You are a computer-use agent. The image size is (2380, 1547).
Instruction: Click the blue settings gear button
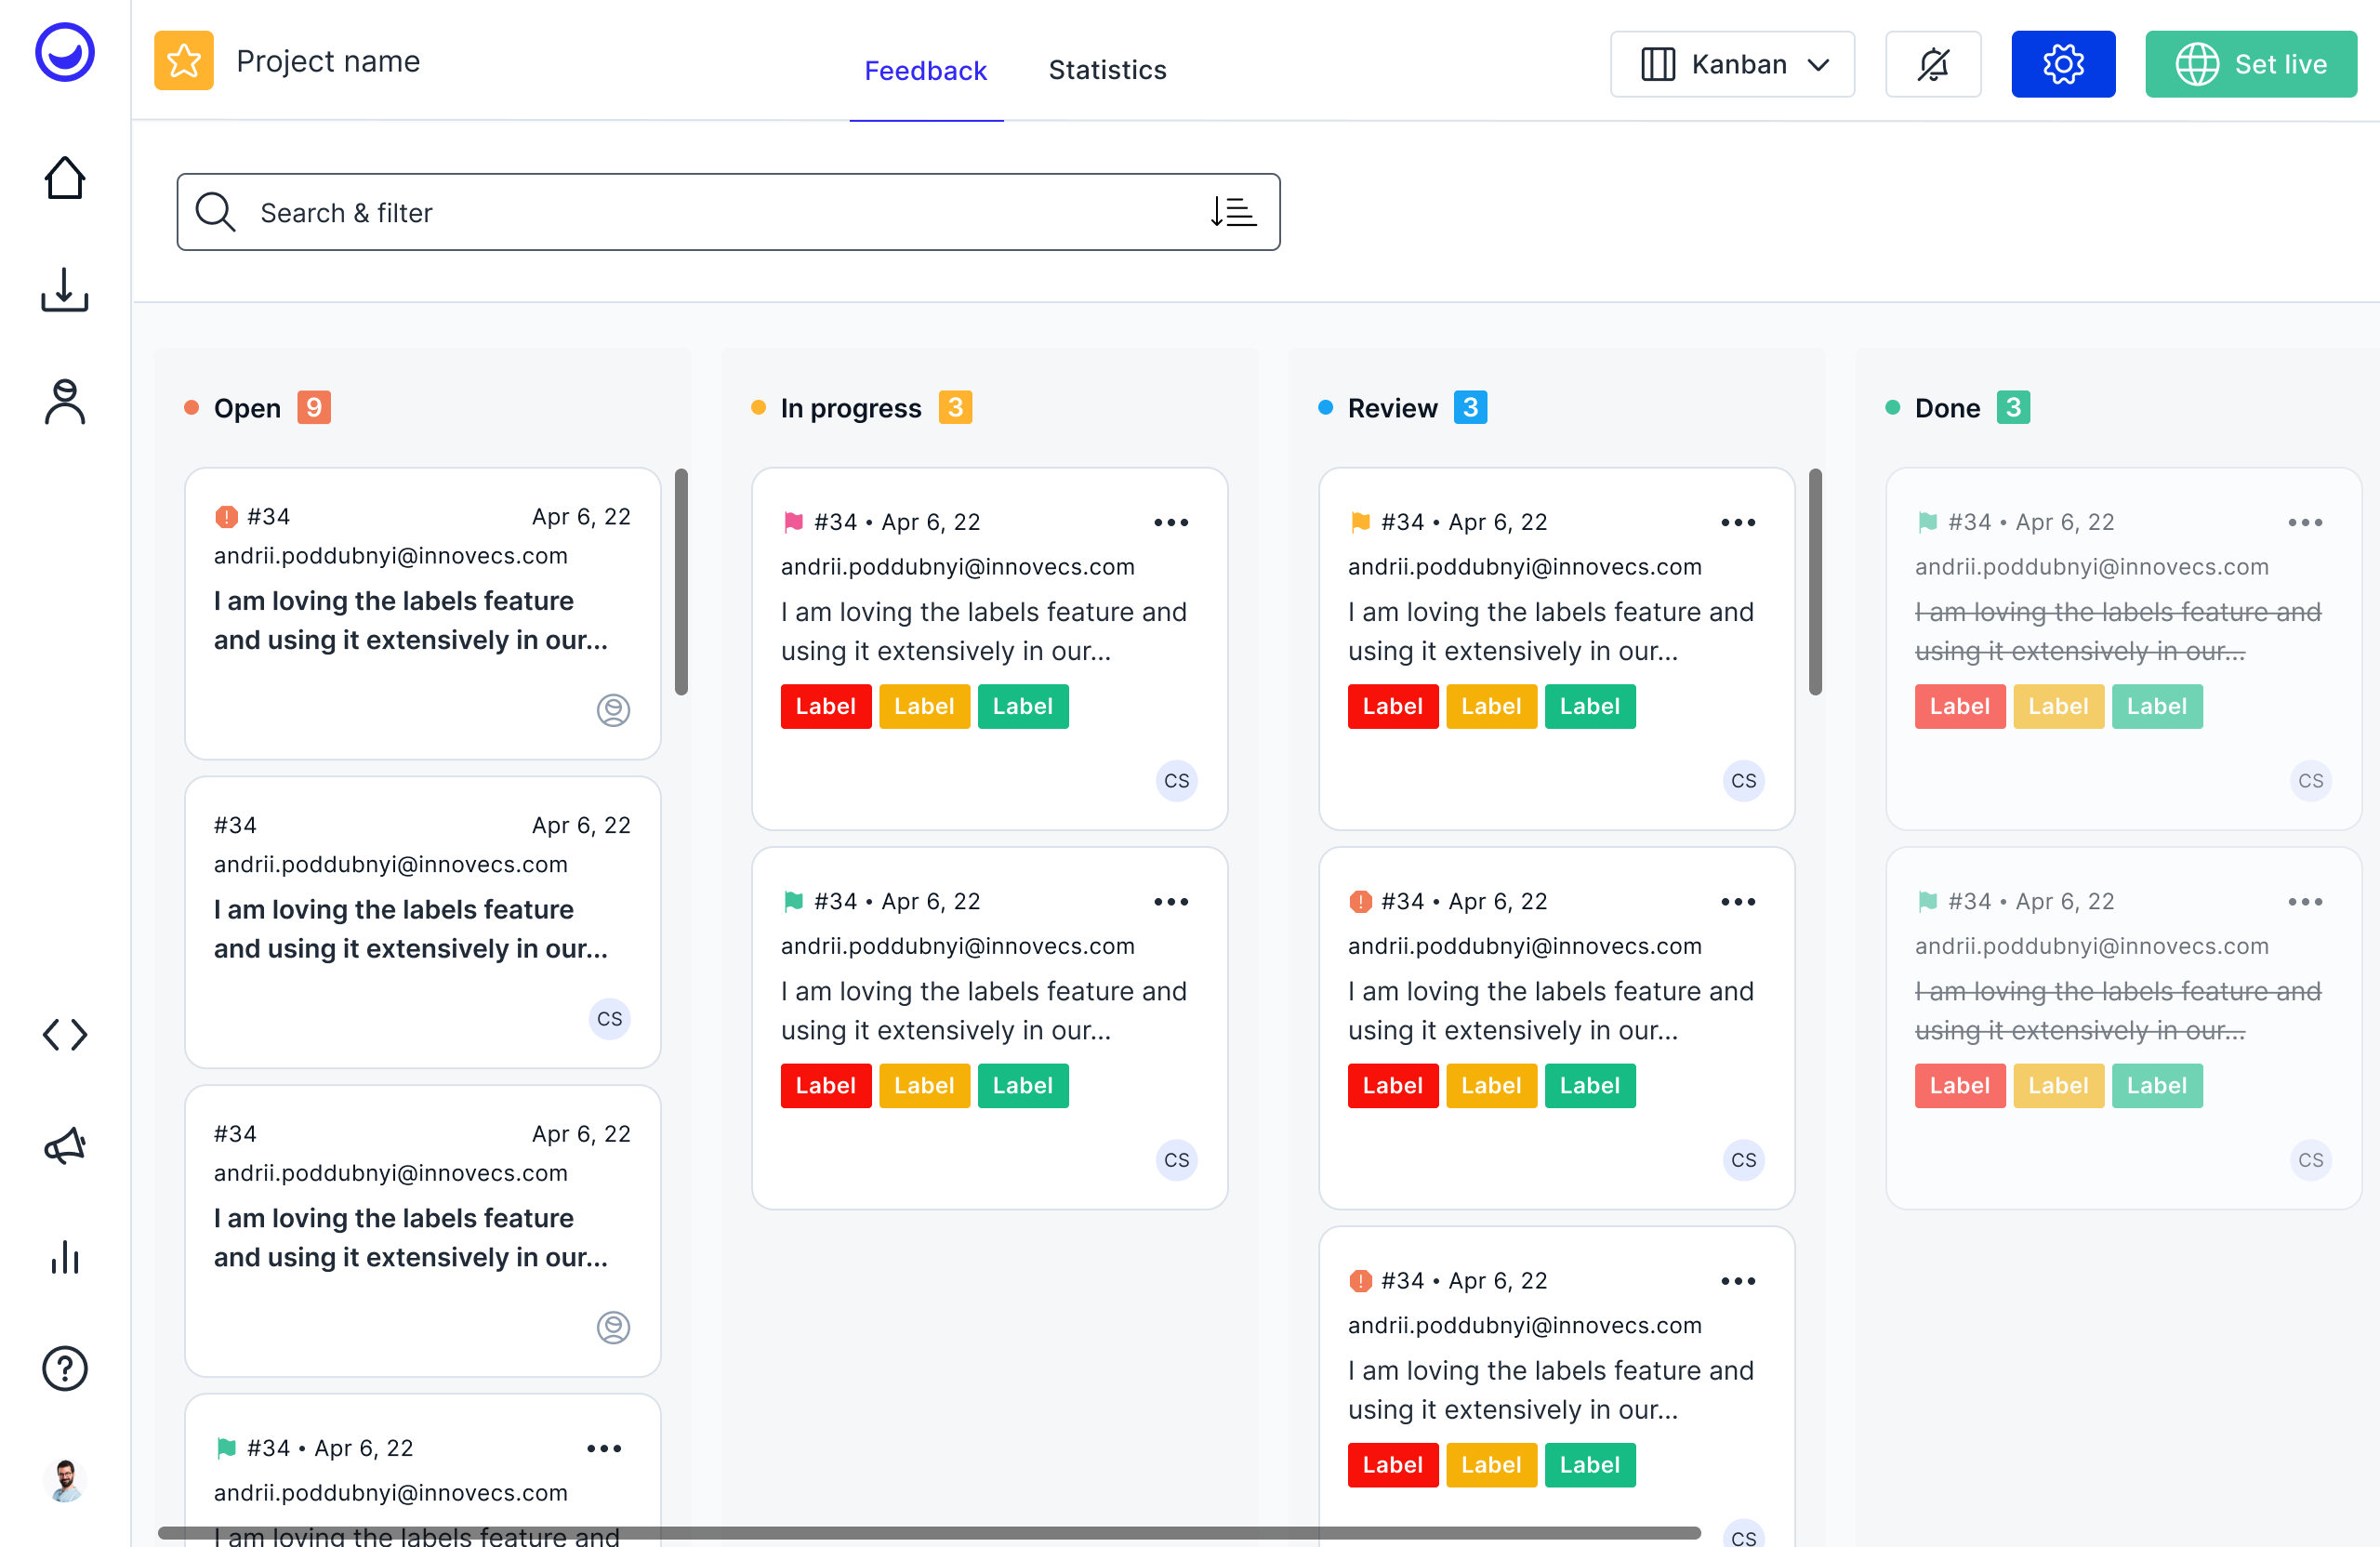pyautogui.click(x=2062, y=65)
